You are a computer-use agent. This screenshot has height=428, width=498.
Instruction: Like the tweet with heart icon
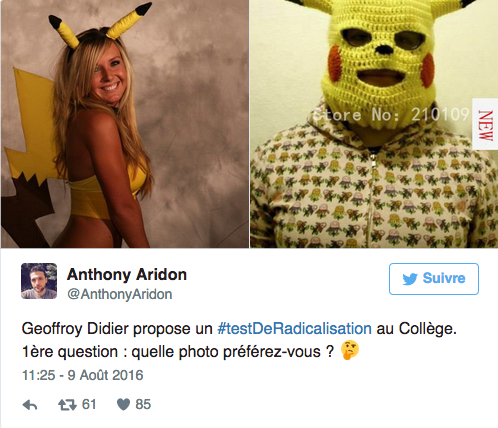[123, 405]
